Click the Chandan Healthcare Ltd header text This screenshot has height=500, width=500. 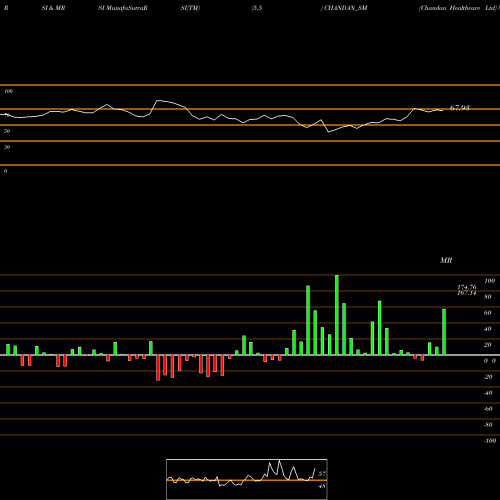coord(458,8)
